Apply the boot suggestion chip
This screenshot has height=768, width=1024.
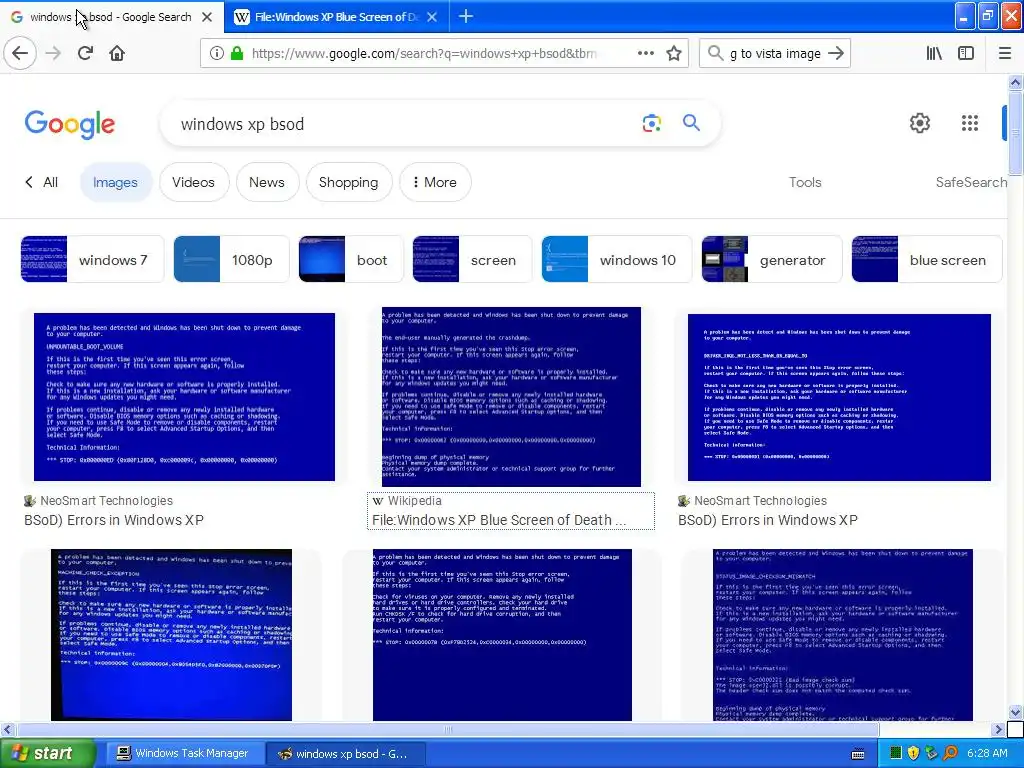point(351,259)
